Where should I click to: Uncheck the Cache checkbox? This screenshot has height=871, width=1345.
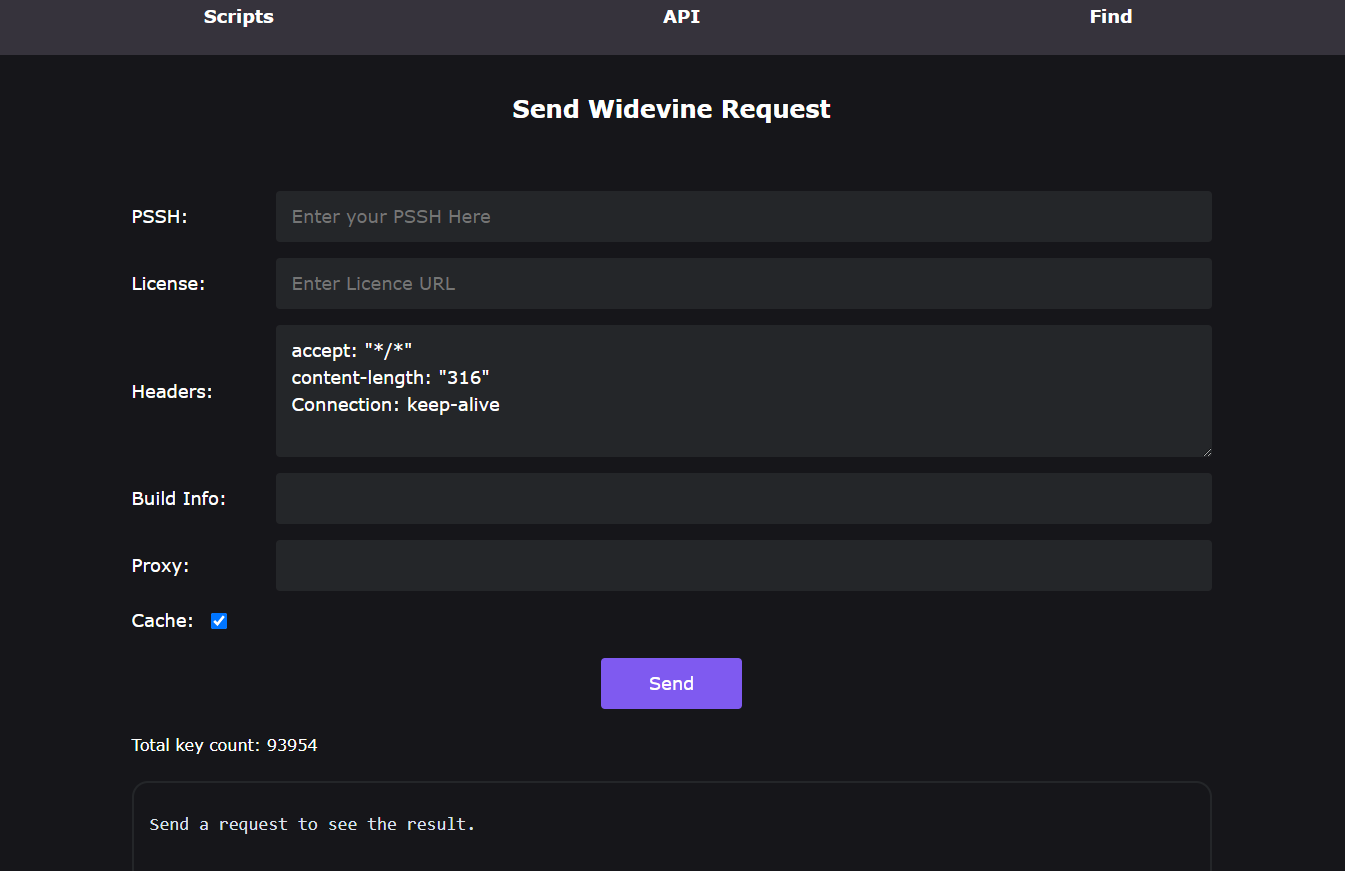tap(219, 621)
